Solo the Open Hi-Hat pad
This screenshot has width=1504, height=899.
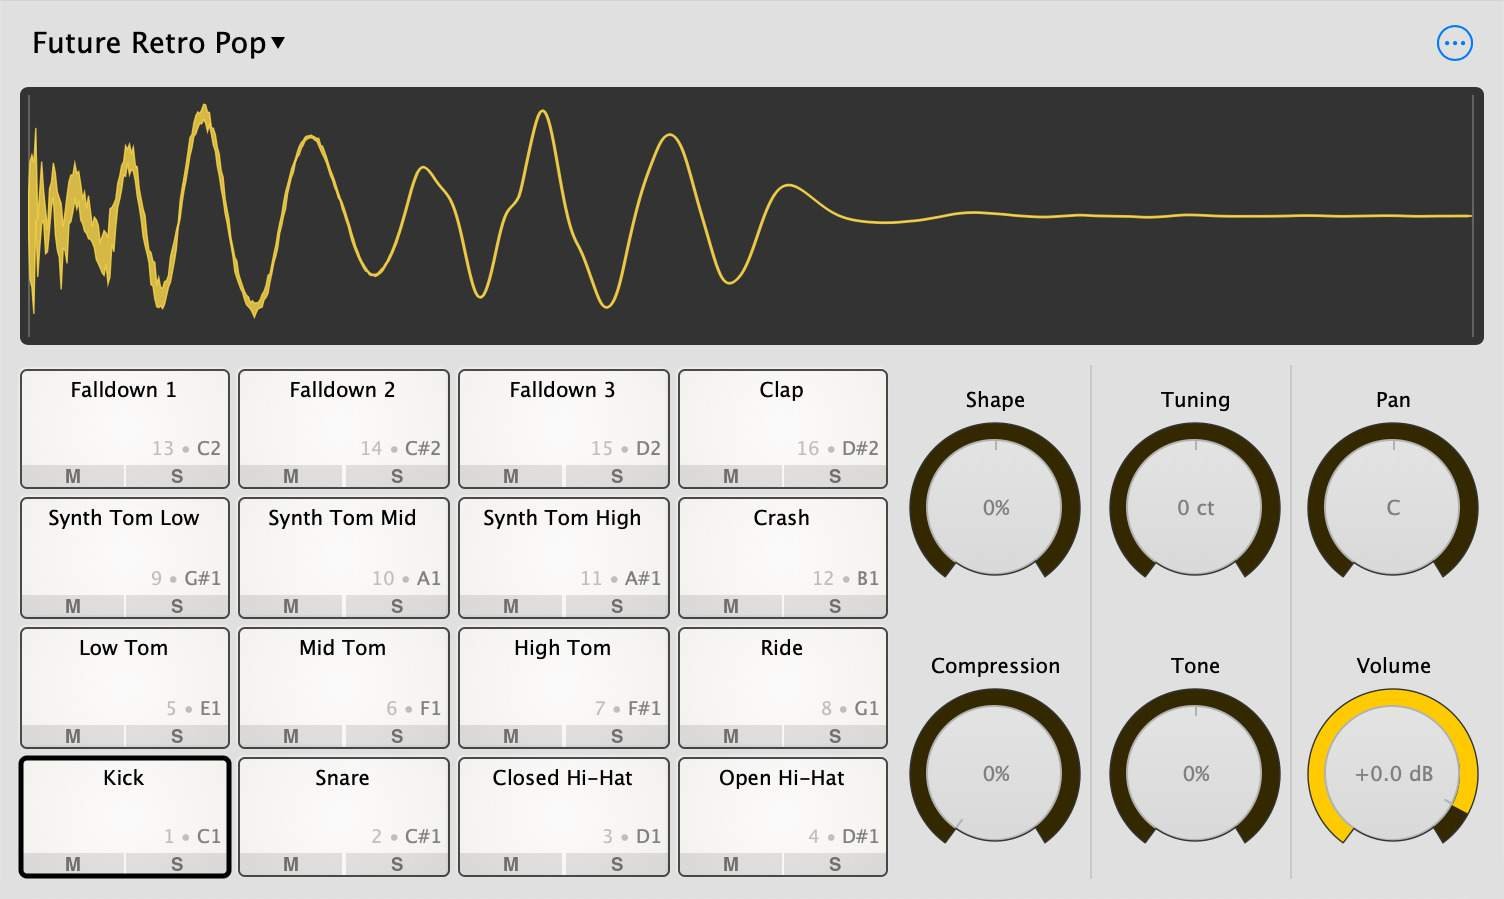coord(835,864)
